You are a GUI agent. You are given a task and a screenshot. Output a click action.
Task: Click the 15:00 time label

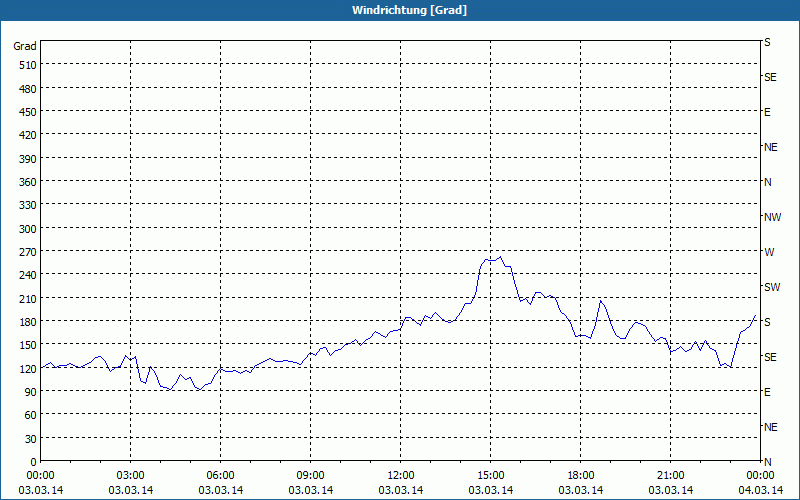click(x=491, y=476)
